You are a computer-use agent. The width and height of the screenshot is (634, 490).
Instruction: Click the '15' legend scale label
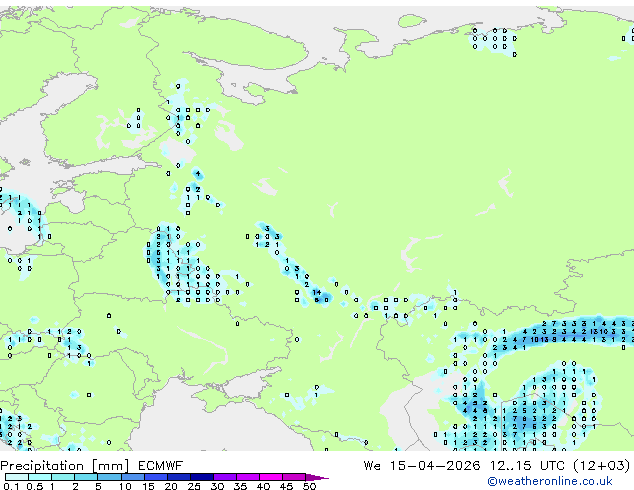148,486
